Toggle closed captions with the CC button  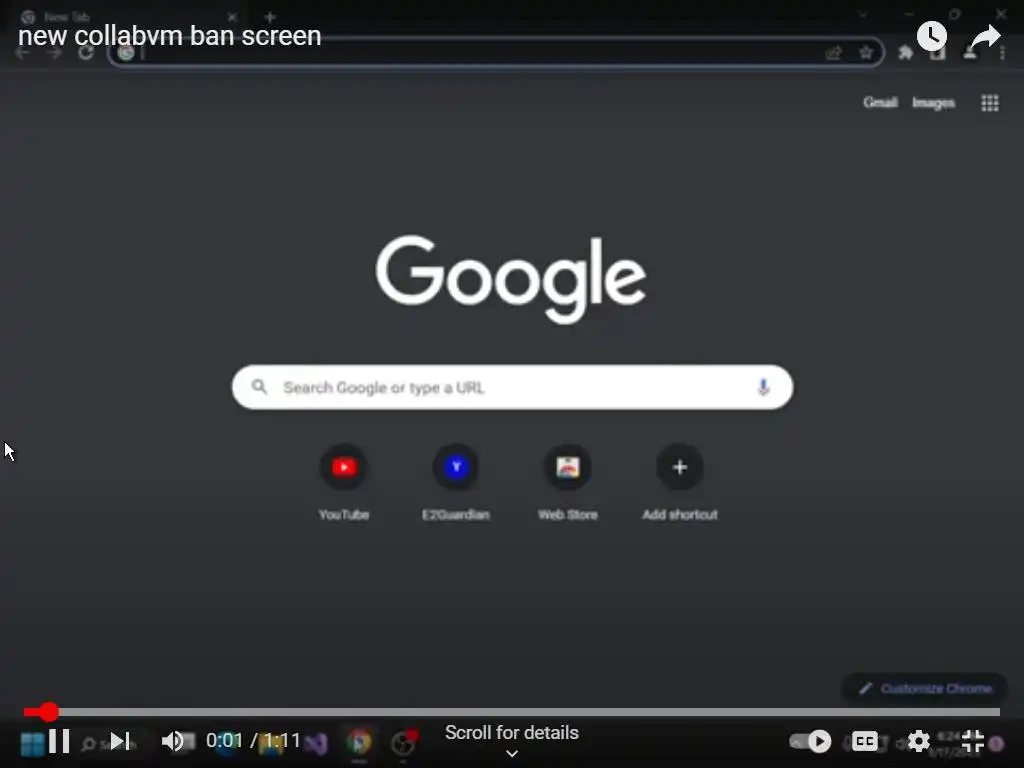click(865, 741)
